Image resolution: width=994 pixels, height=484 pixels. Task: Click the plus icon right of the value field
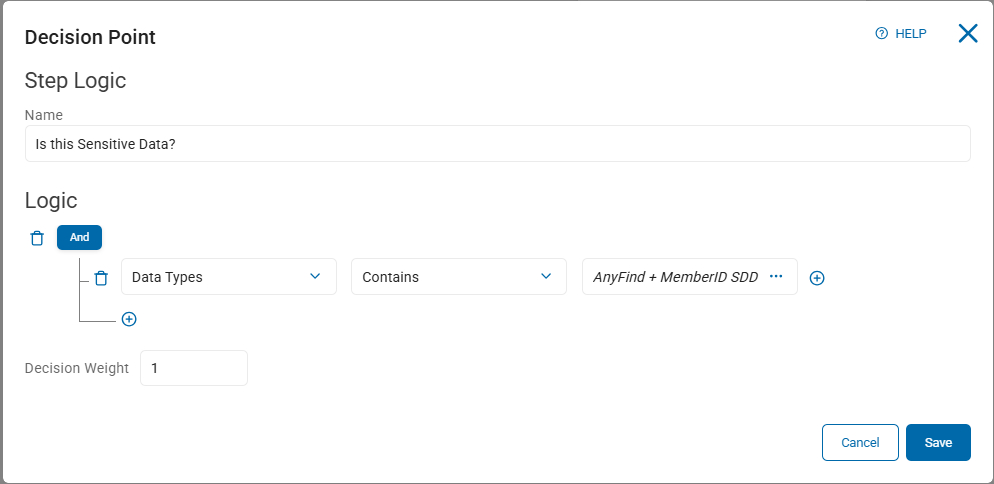(817, 278)
